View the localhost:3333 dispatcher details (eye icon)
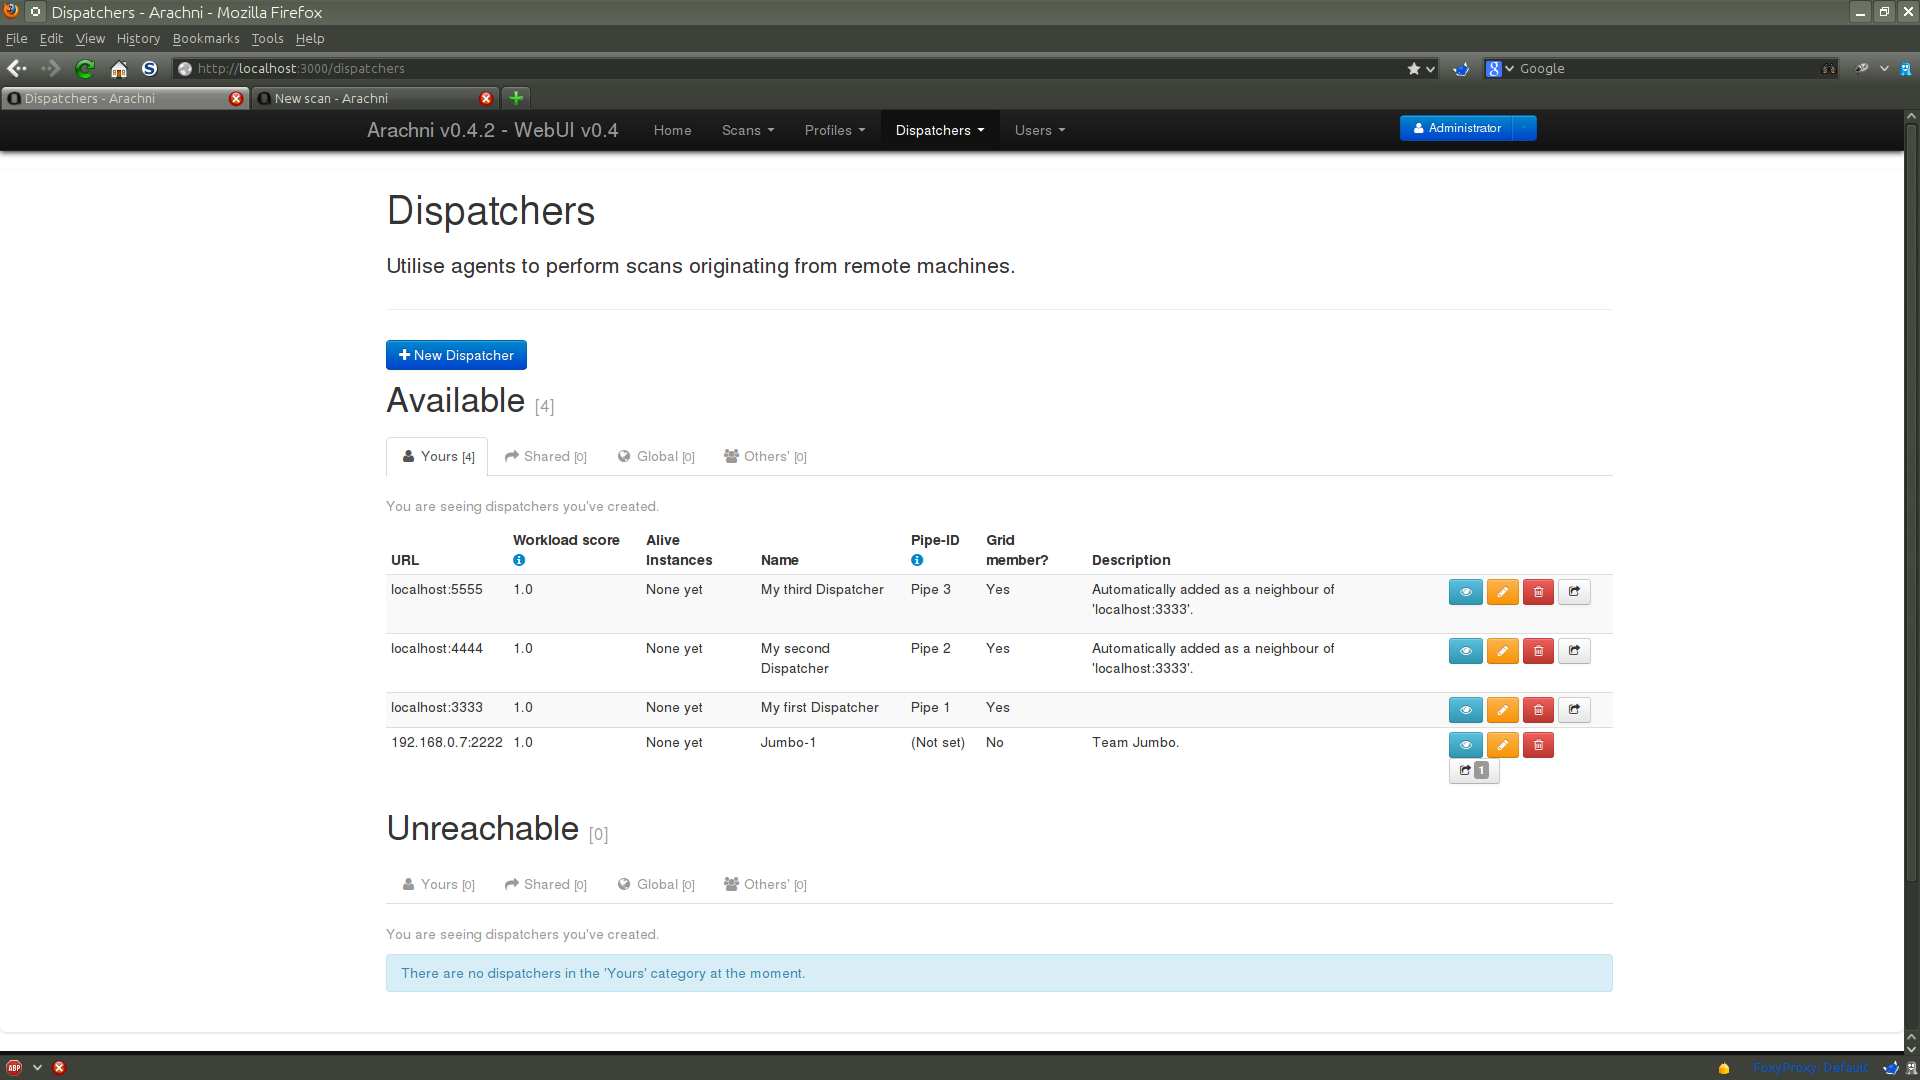The width and height of the screenshot is (1920, 1080). click(1465, 710)
